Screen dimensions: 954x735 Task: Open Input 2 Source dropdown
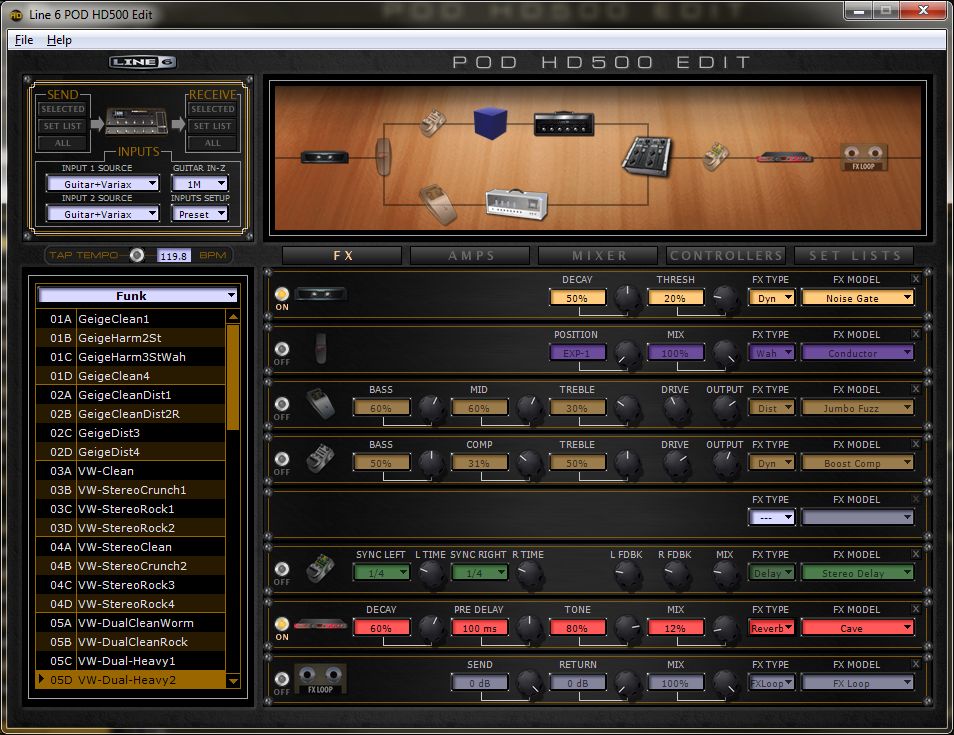103,214
